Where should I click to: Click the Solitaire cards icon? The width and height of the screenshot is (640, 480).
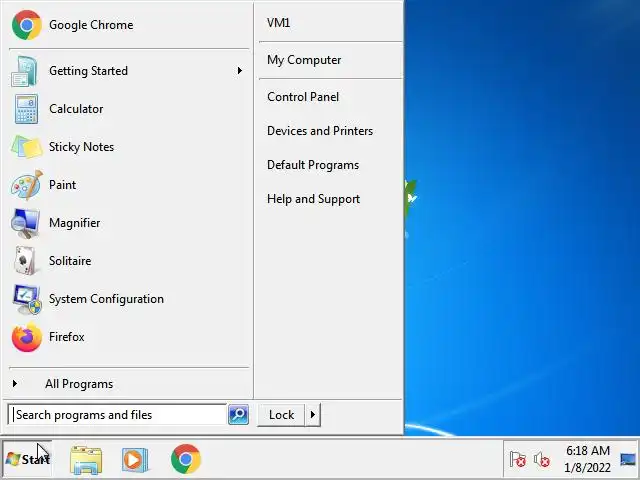tap(25, 261)
